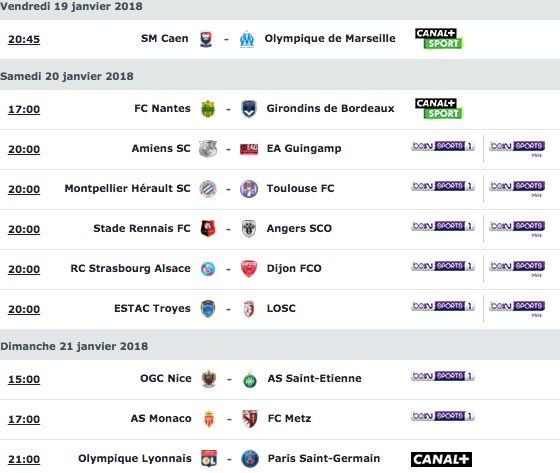560x473 pixels.
Task: Click the Paris Saint-Germain crest
Action: (250, 459)
